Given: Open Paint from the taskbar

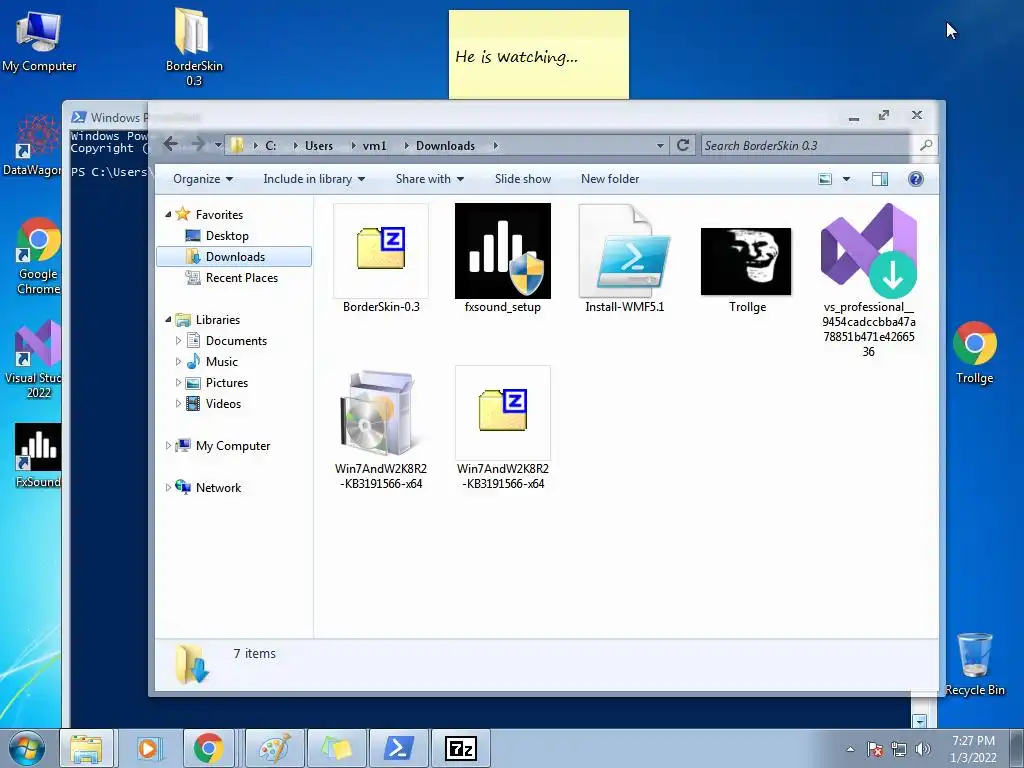Looking at the screenshot, I should (275, 748).
